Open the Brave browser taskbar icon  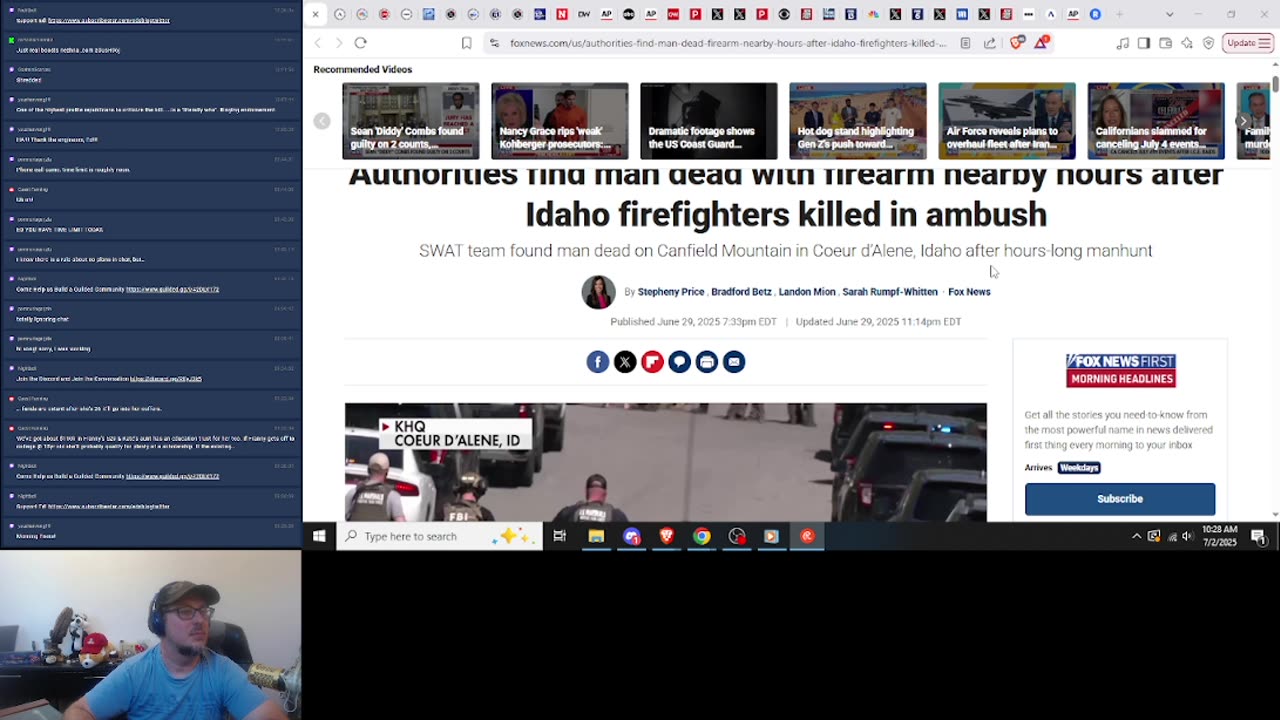tap(666, 536)
